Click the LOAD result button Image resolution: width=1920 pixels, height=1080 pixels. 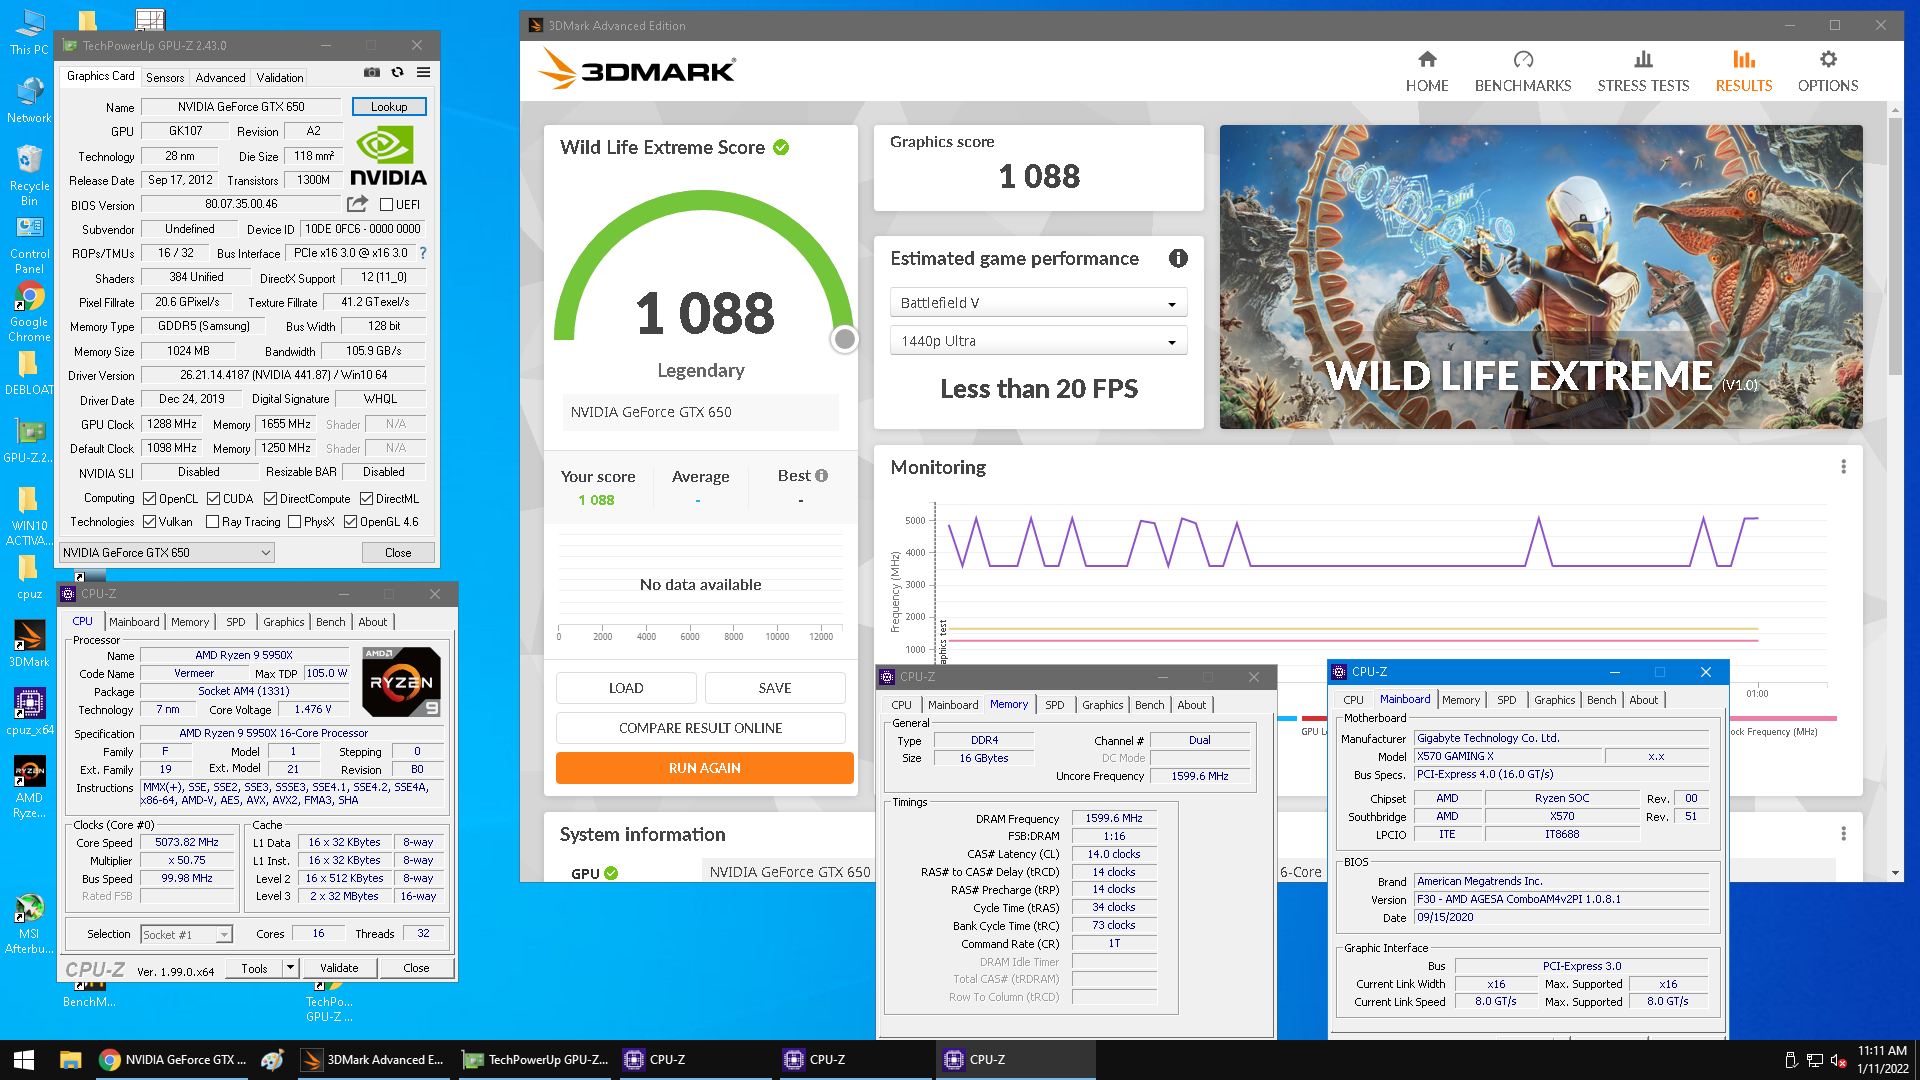click(626, 688)
